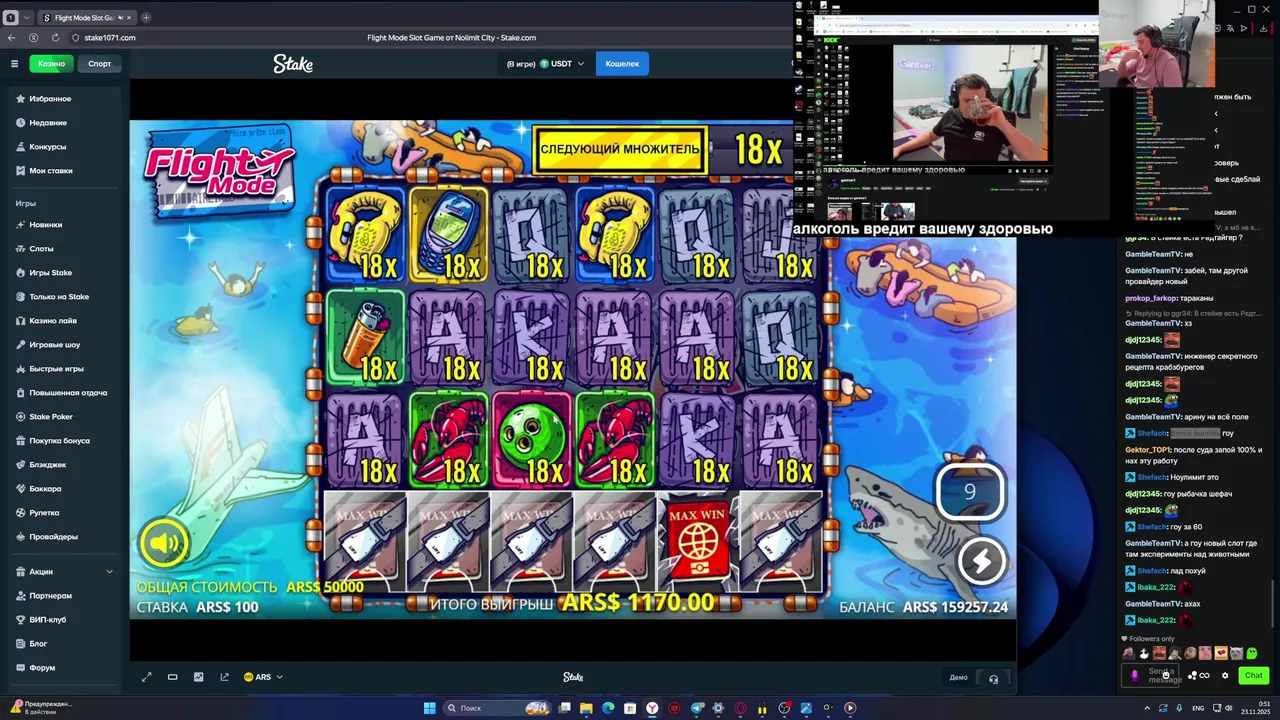The width and height of the screenshot is (1280, 720).
Task: Click the Быстрые игры icon
Action: 20,369
